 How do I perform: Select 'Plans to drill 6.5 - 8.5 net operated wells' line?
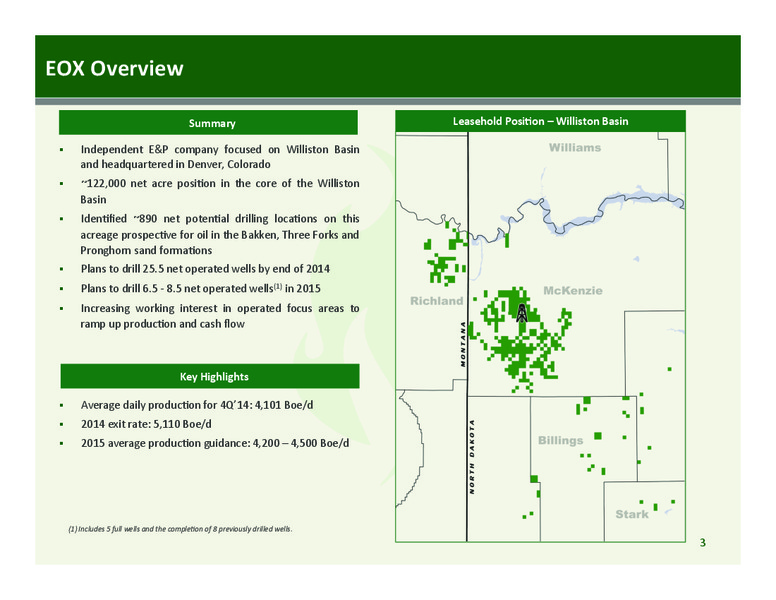point(200,288)
